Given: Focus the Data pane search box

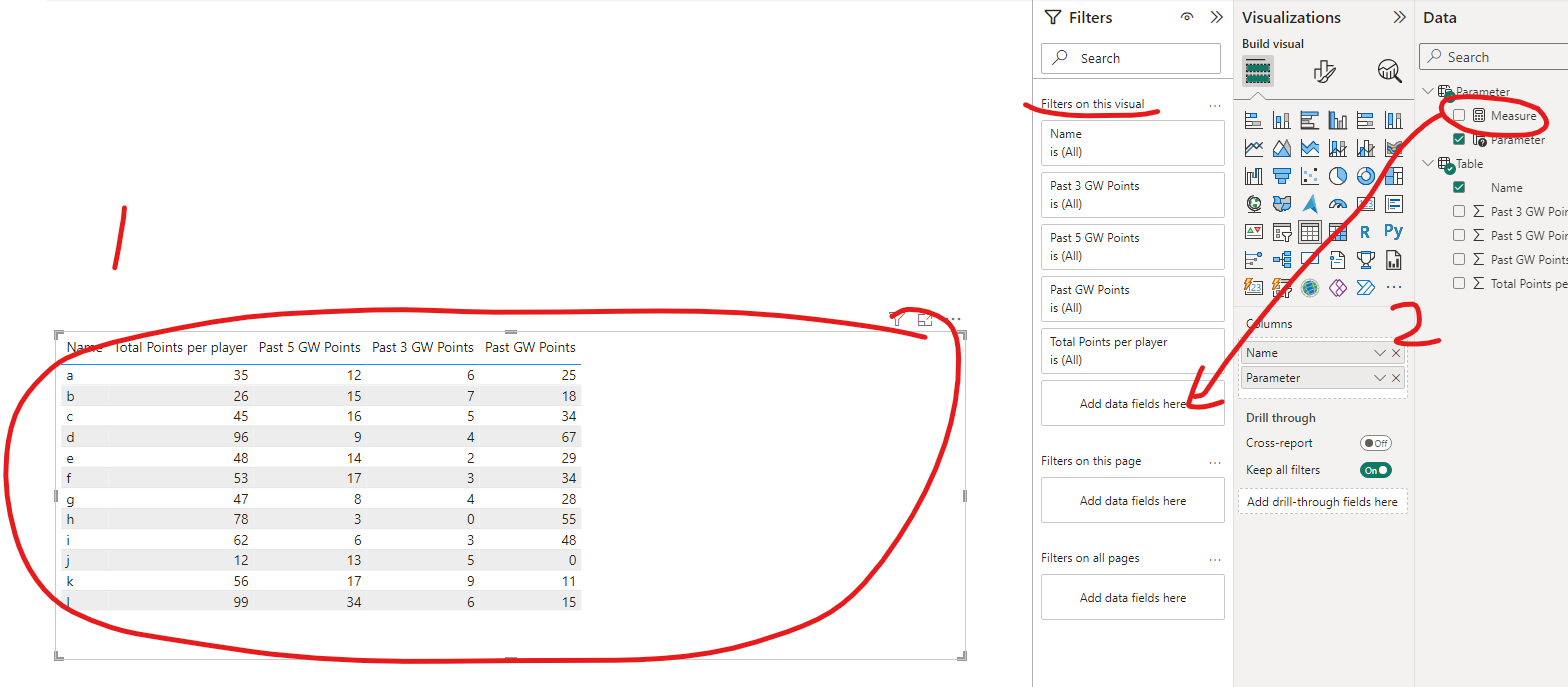Looking at the screenshot, I should (x=1494, y=57).
